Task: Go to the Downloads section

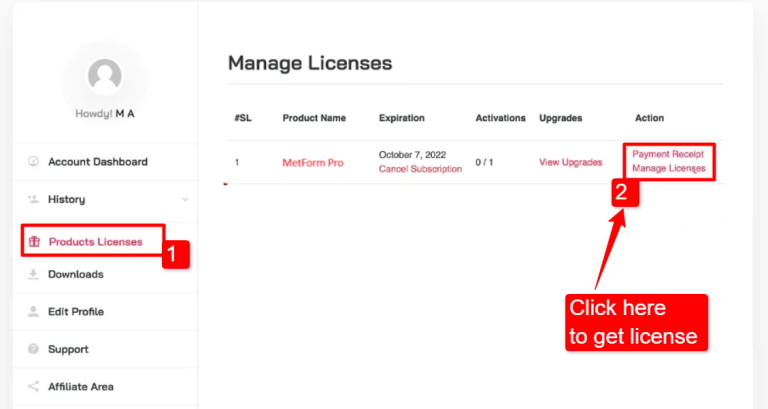Action: tap(75, 274)
